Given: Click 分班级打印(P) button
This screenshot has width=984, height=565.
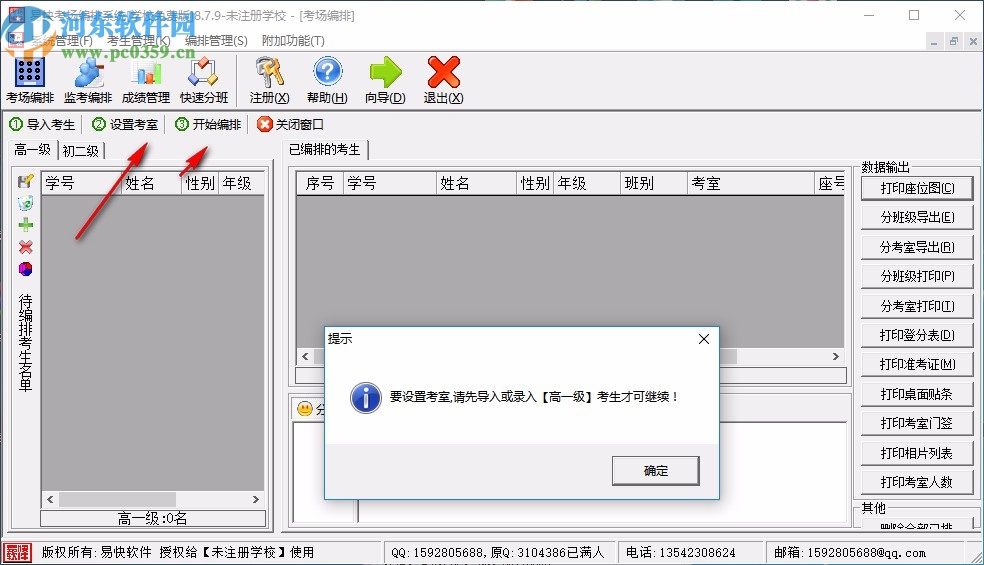Looking at the screenshot, I should (x=917, y=276).
